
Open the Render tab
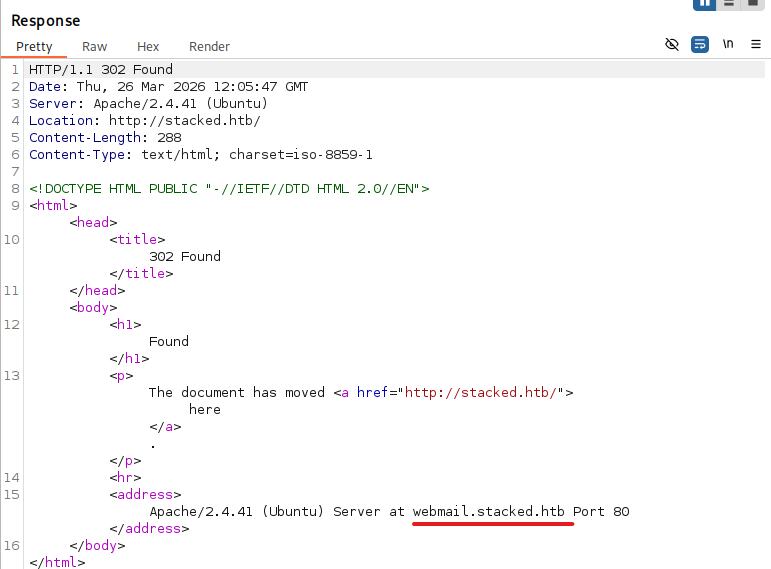pos(209,47)
